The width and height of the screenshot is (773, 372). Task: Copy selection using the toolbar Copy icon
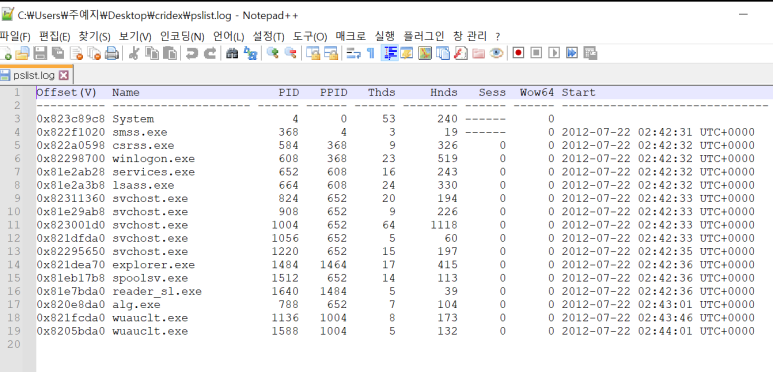pyautogui.click(x=152, y=53)
